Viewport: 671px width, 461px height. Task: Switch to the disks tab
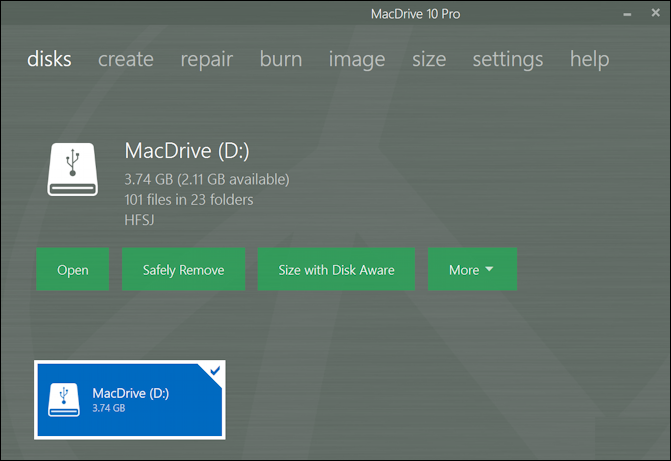point(49,59)
